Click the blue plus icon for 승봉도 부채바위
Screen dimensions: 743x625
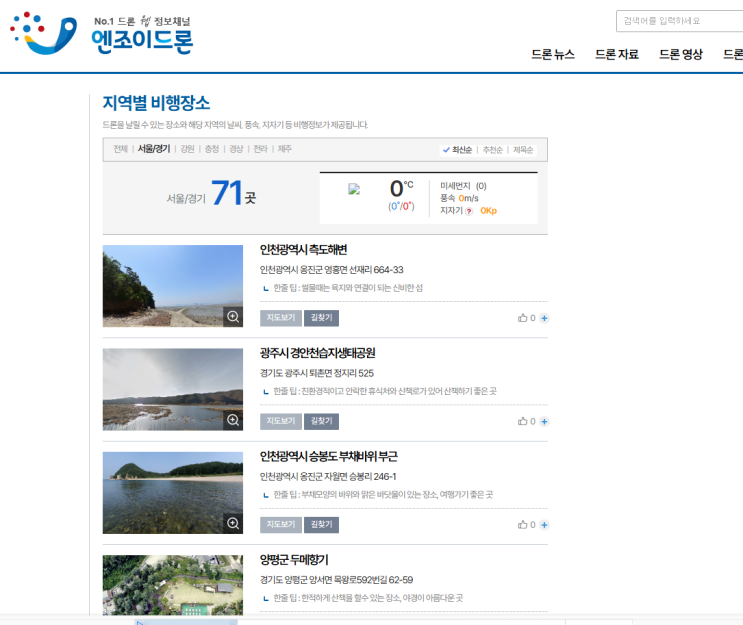pyautogui.click(x=544, y=525)
